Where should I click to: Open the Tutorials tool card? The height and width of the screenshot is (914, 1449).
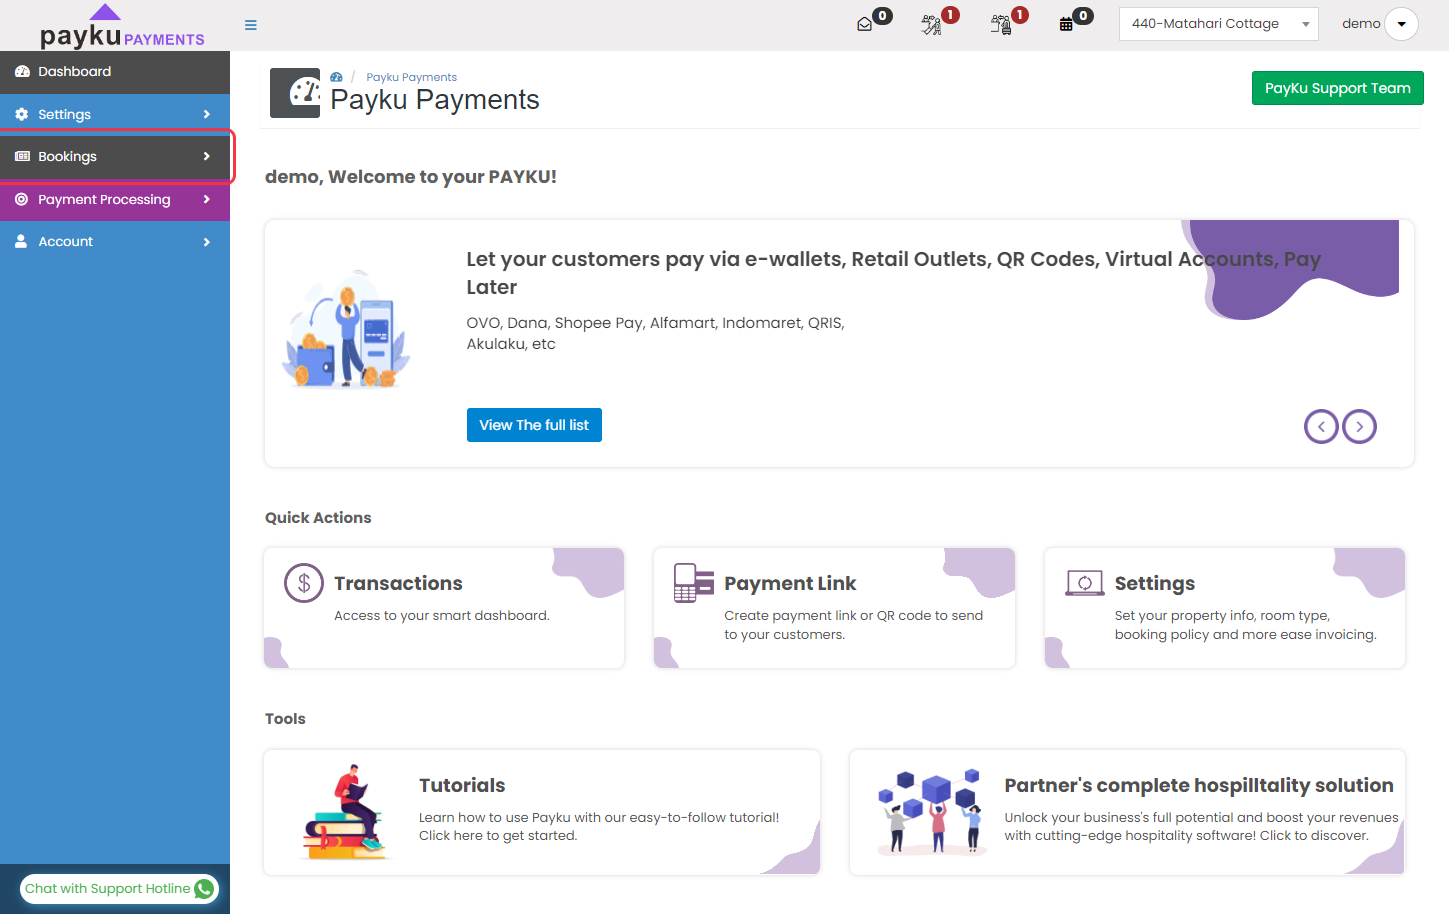coord(542,813)
